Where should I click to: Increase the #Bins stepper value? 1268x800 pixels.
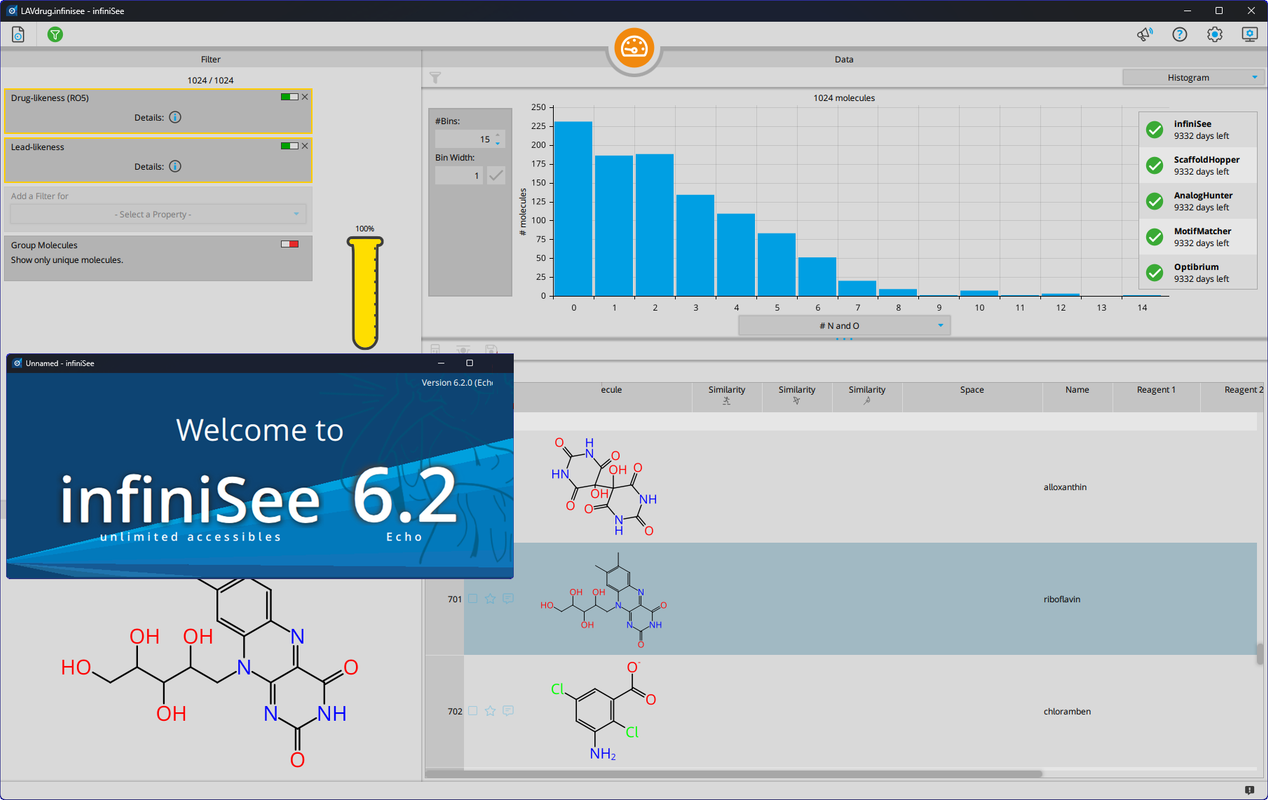[498, 135]
